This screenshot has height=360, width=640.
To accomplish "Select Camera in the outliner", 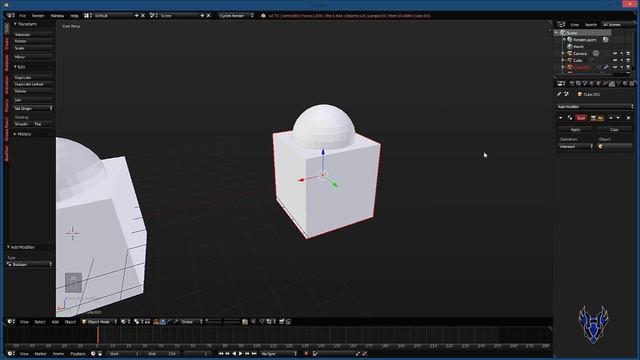I will 580,53.
